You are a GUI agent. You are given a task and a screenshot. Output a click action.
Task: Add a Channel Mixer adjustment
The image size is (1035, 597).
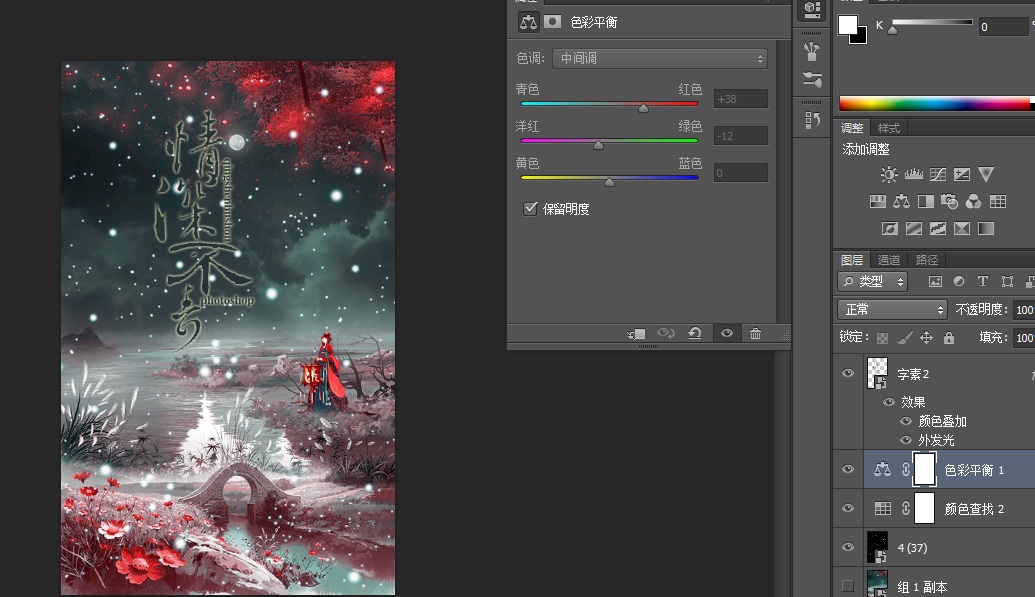pyautogui.click(x=973, y=201)
